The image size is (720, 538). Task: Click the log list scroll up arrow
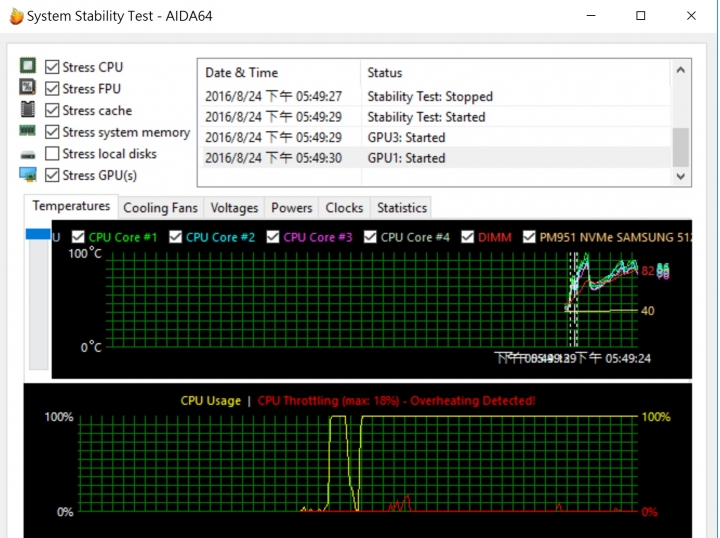[x=681, y=70]
